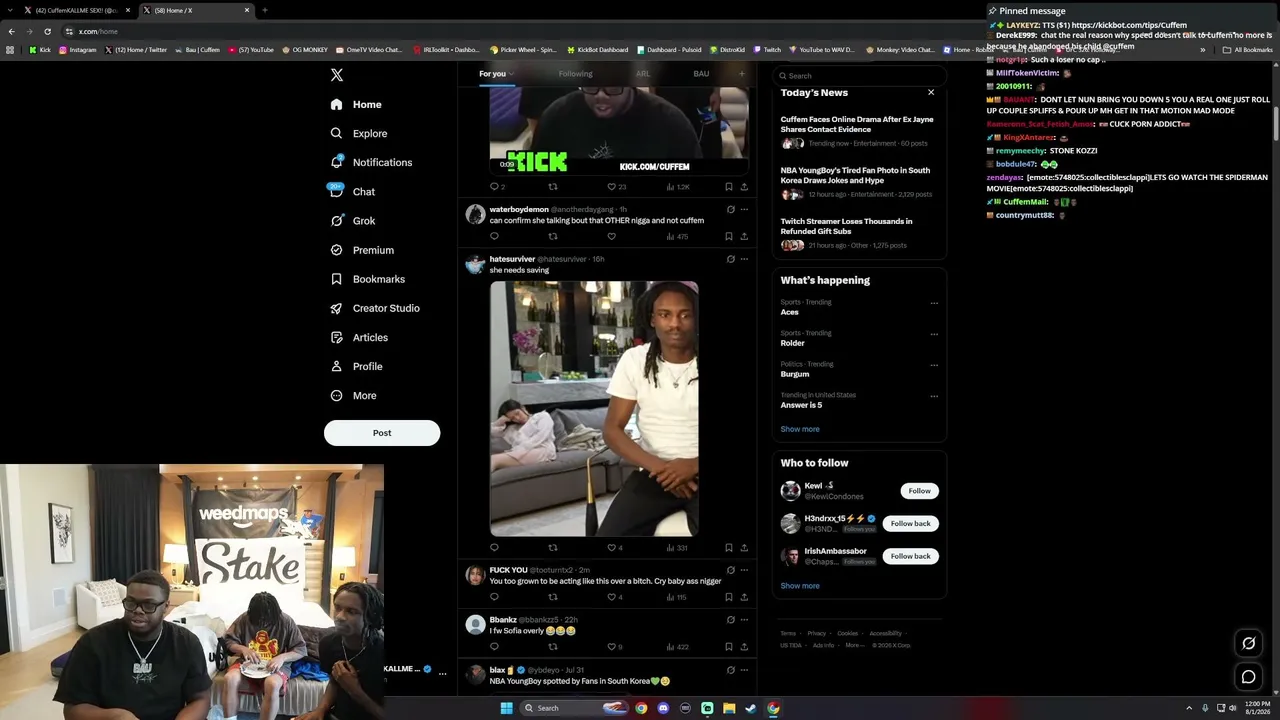
Task: Click the X search field
Action: (x=859, y=76)
